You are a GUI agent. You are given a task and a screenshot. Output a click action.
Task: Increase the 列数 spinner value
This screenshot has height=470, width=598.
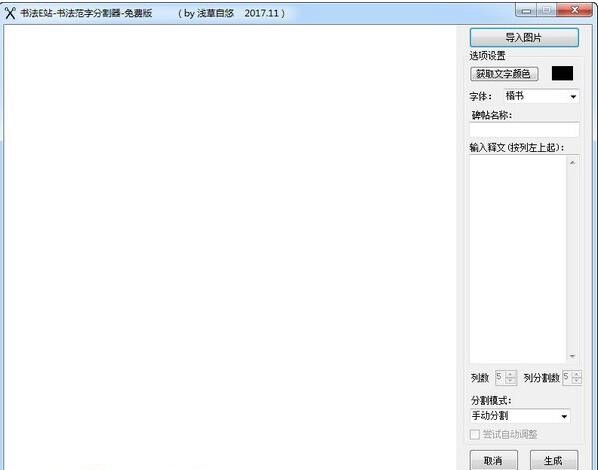pyautogui.click(x=511, y=374)
